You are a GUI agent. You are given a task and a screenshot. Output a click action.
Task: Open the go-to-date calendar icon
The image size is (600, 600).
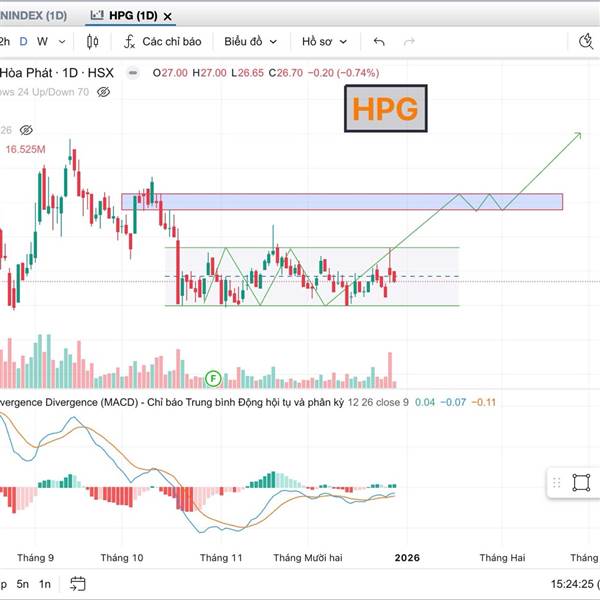pos(78,584)
